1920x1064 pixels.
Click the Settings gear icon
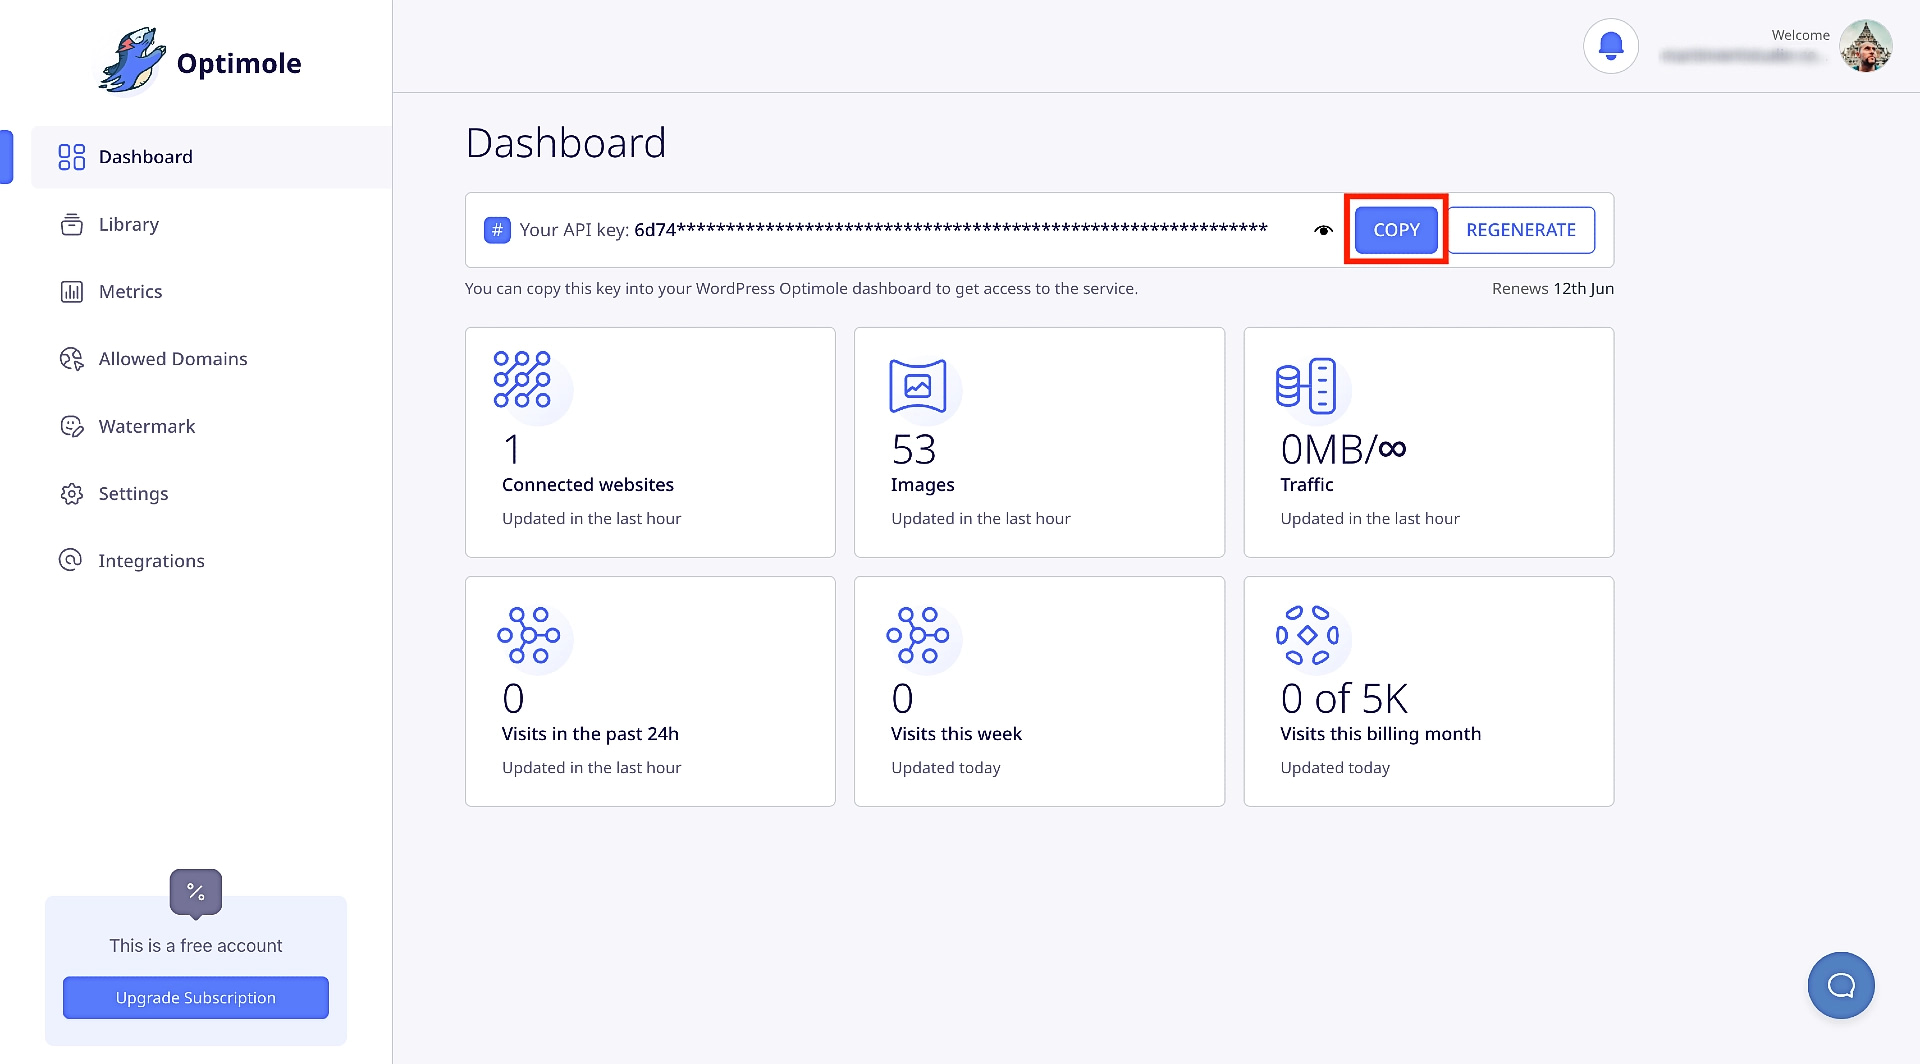point(71,493)
